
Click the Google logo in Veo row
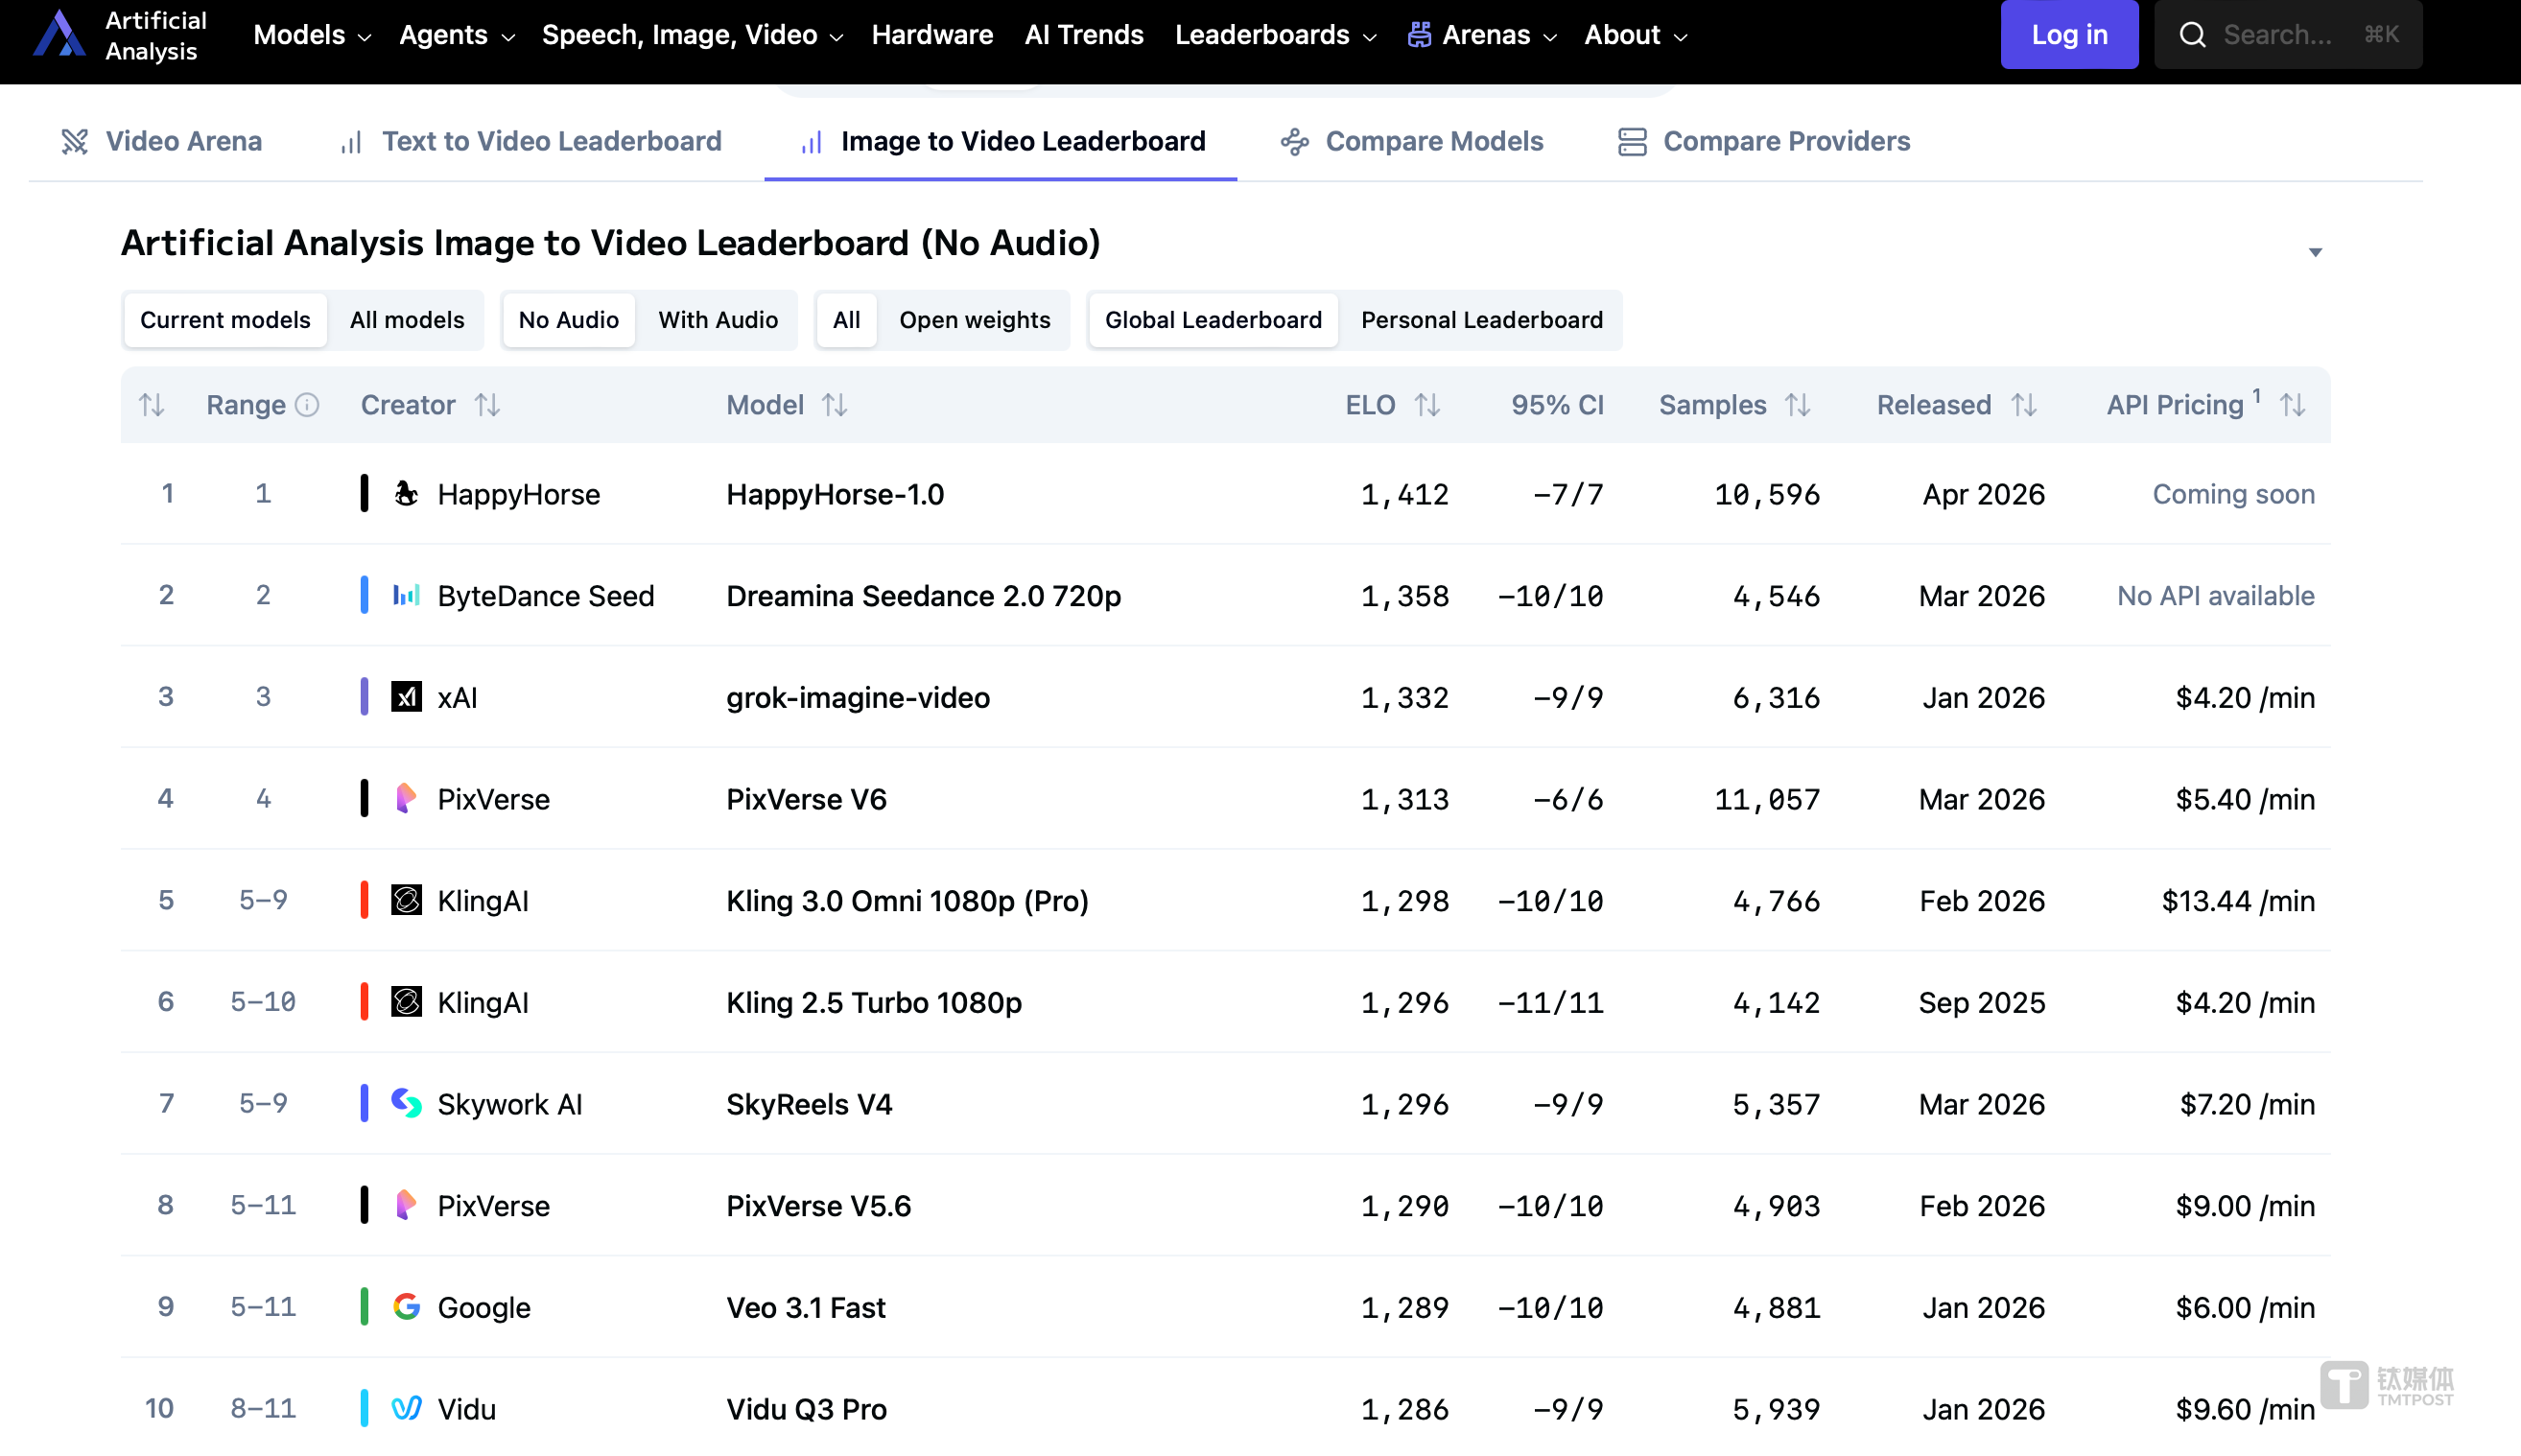pyautogui.click(x=406, y=1307)
